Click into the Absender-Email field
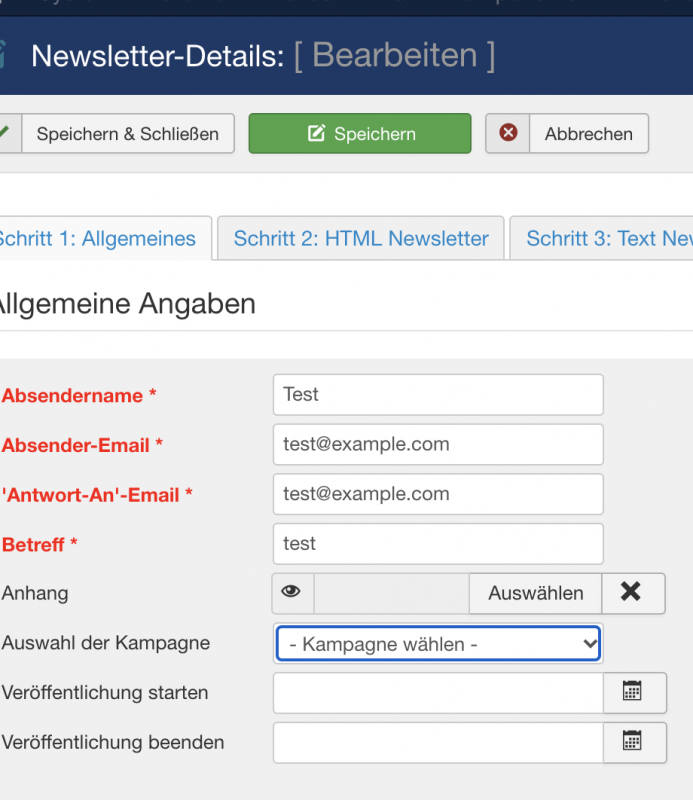This screenshot has width=693, height=800. 438,444
